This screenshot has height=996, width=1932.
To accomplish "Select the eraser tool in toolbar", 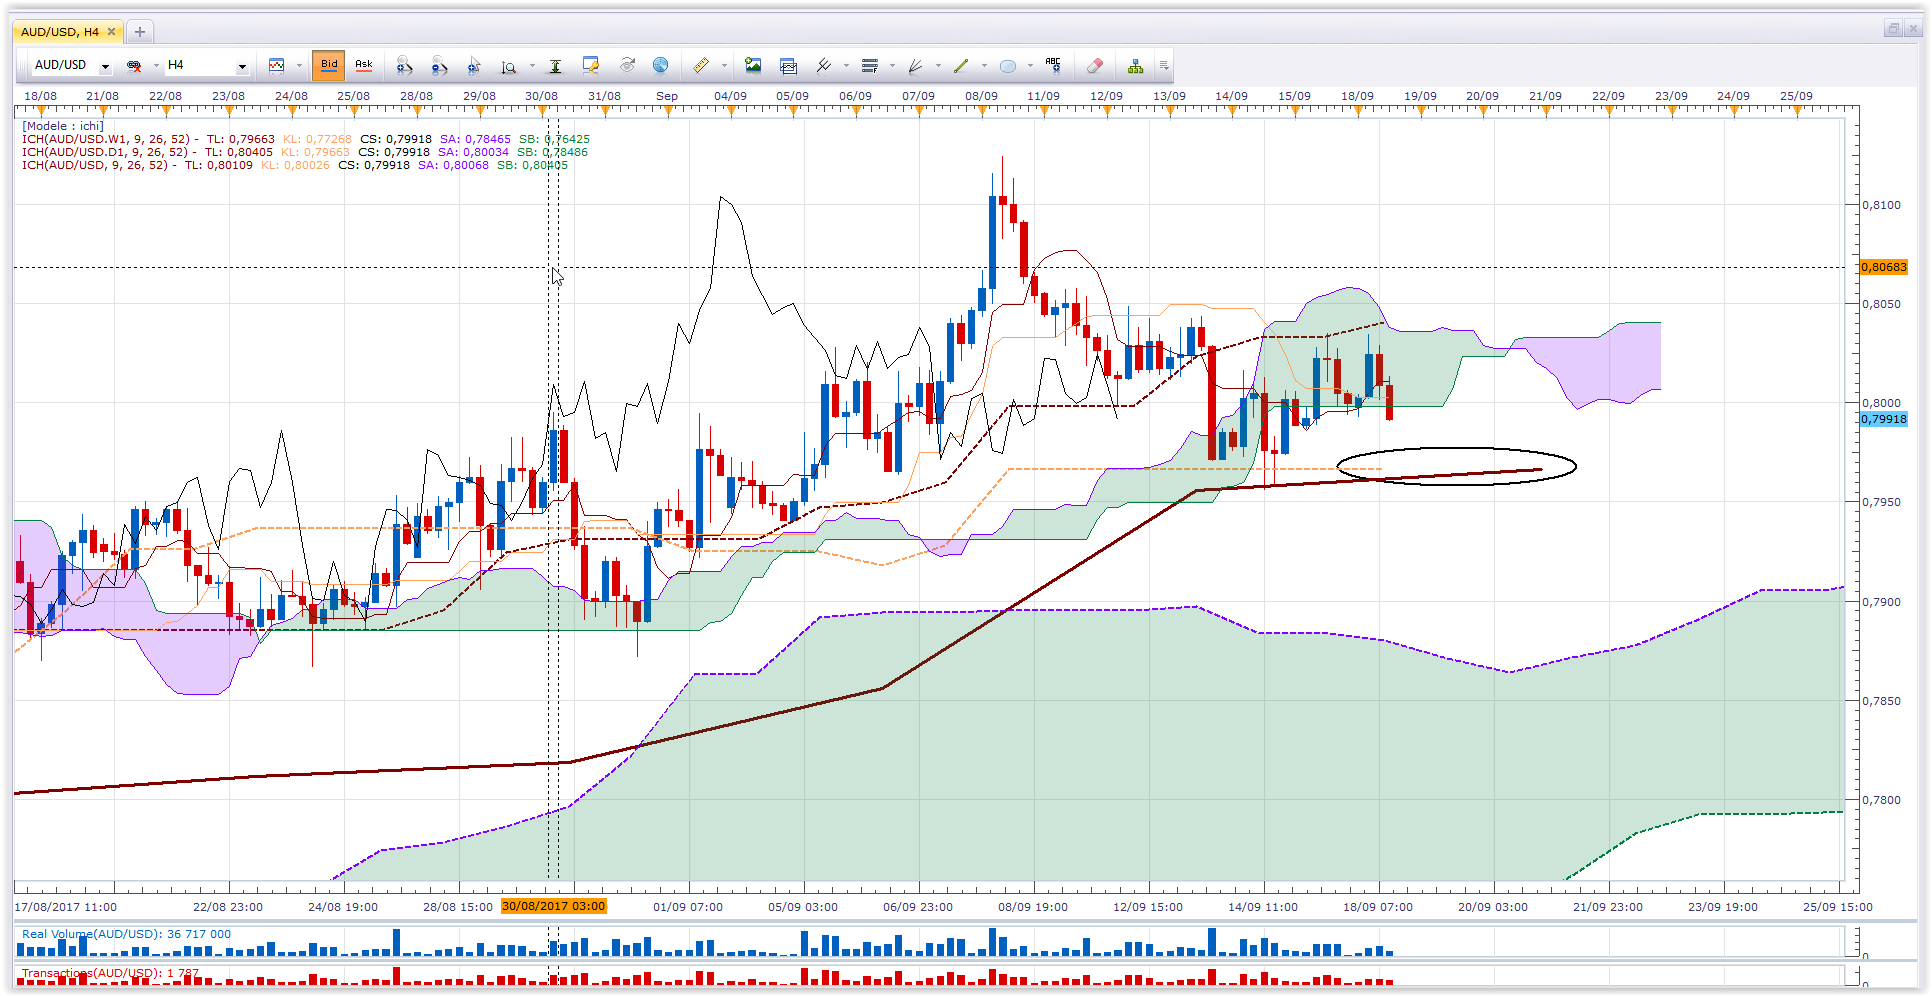I will (x=1095, y=66).
